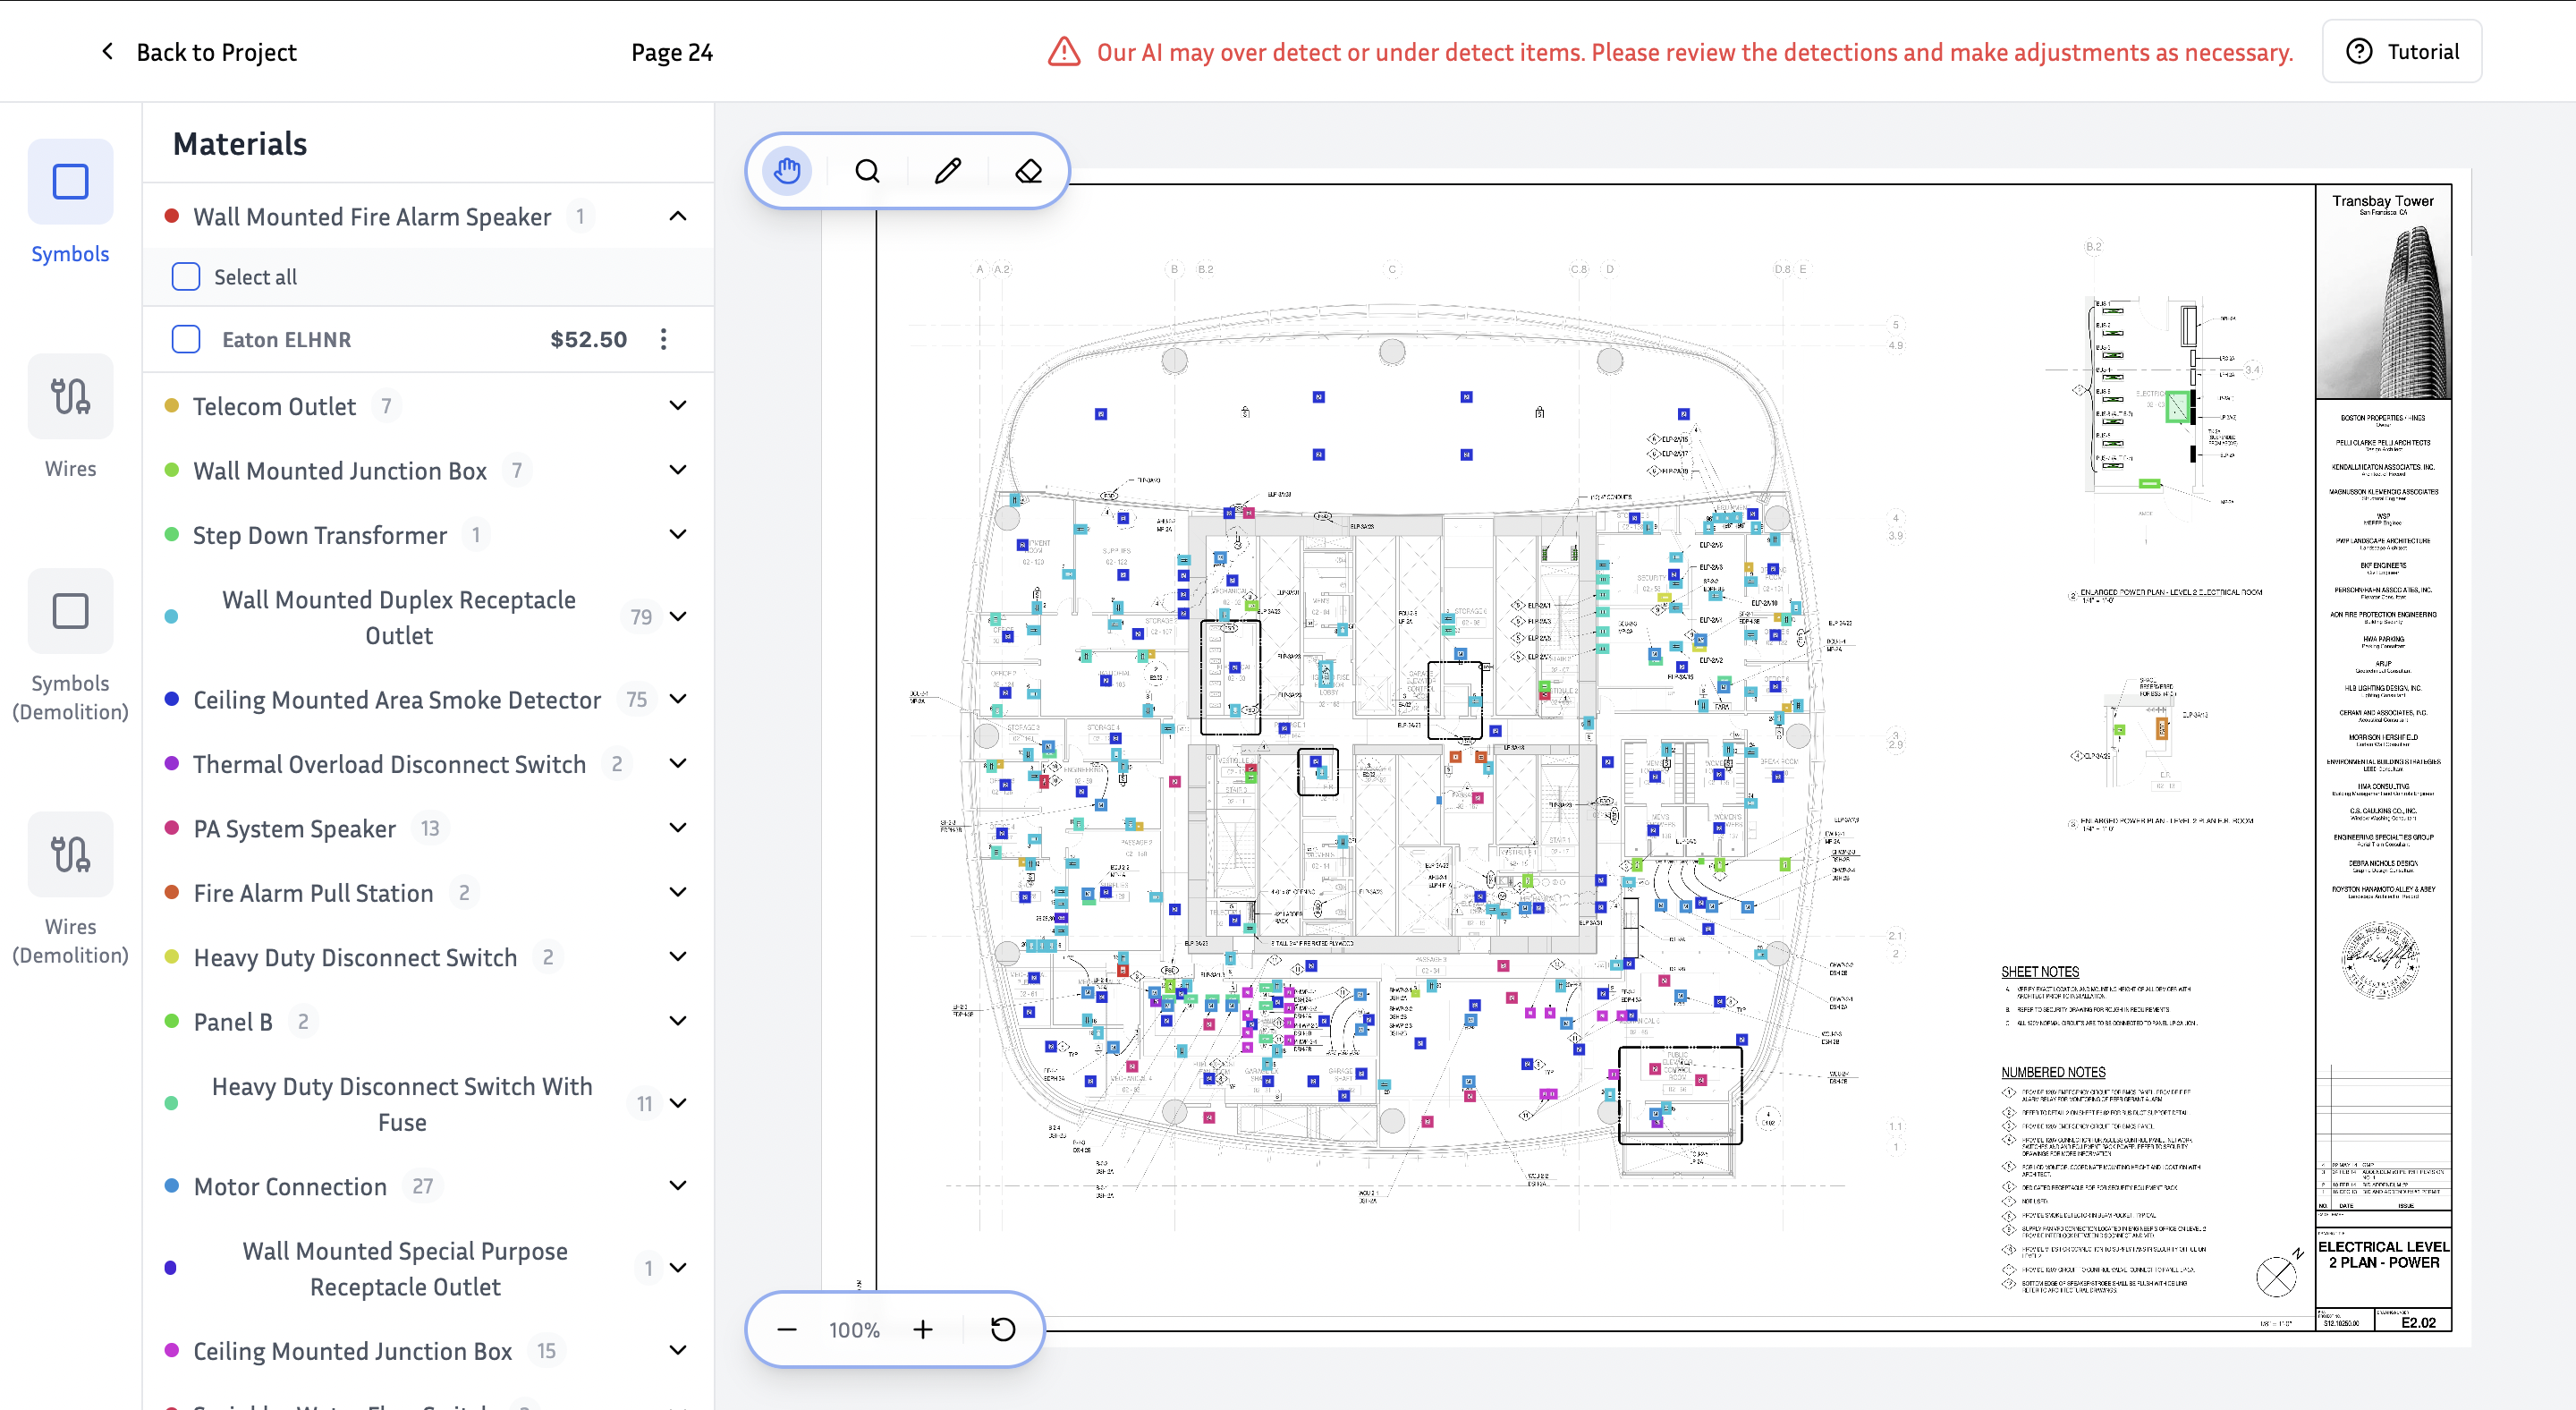The height and width of the screenshot is (1410, 2576).
Task: Select the pencil draw tool
Action: 947,171
